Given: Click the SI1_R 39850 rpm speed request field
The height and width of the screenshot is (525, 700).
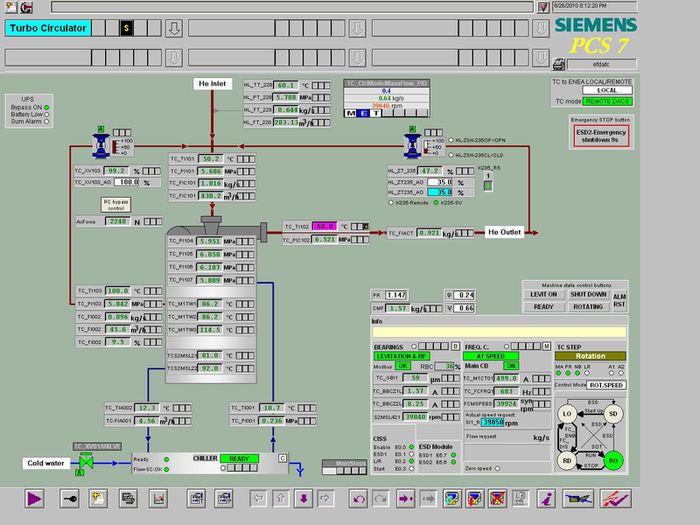Looking at the screenshot, I should (492, 422).
